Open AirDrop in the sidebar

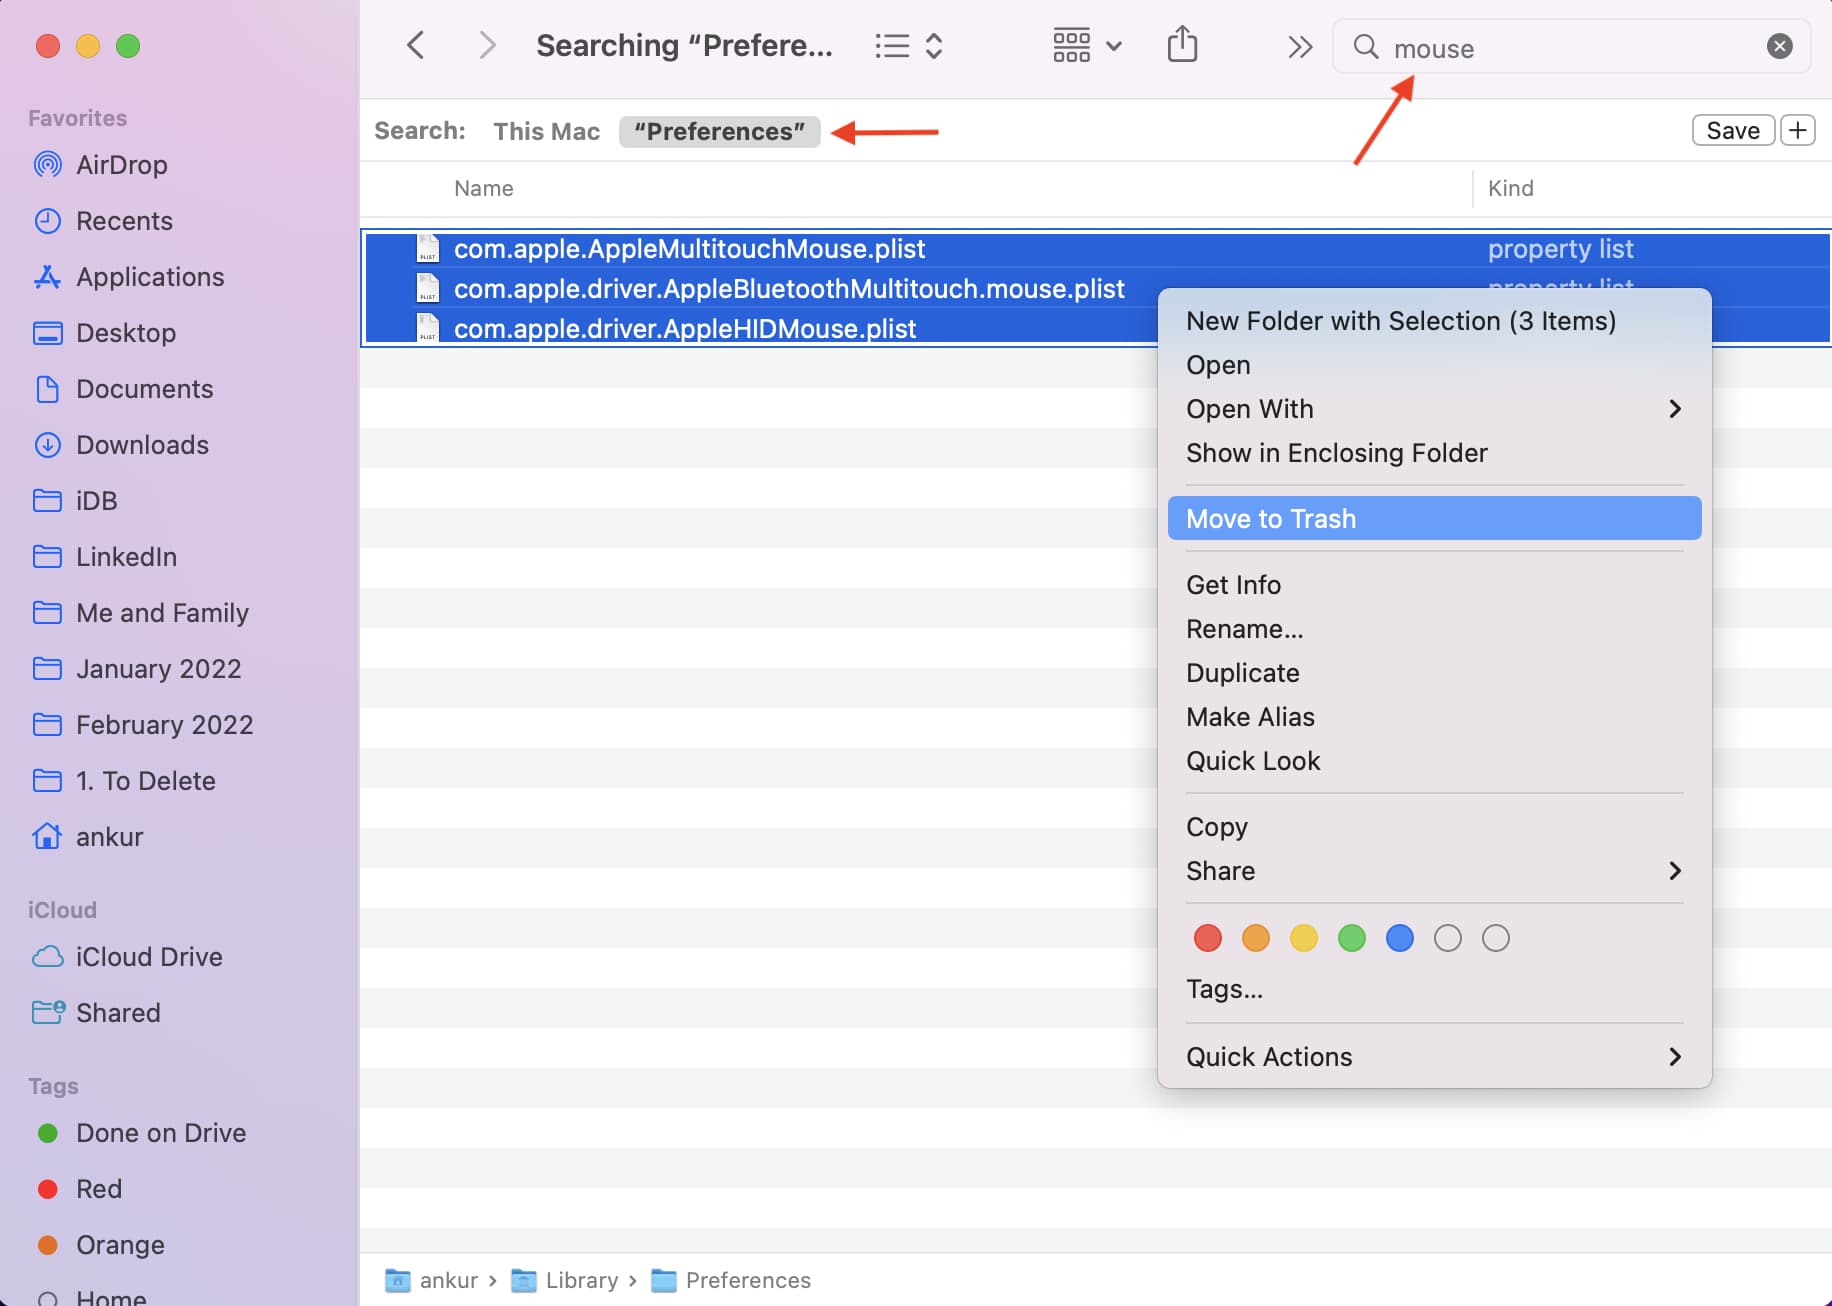(100, 165)
